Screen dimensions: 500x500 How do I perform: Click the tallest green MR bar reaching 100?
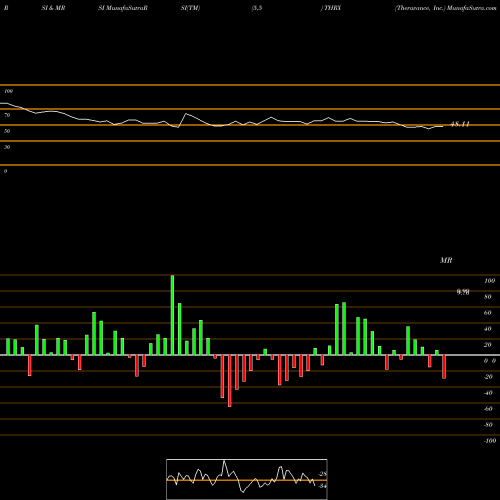pos(172,315)
